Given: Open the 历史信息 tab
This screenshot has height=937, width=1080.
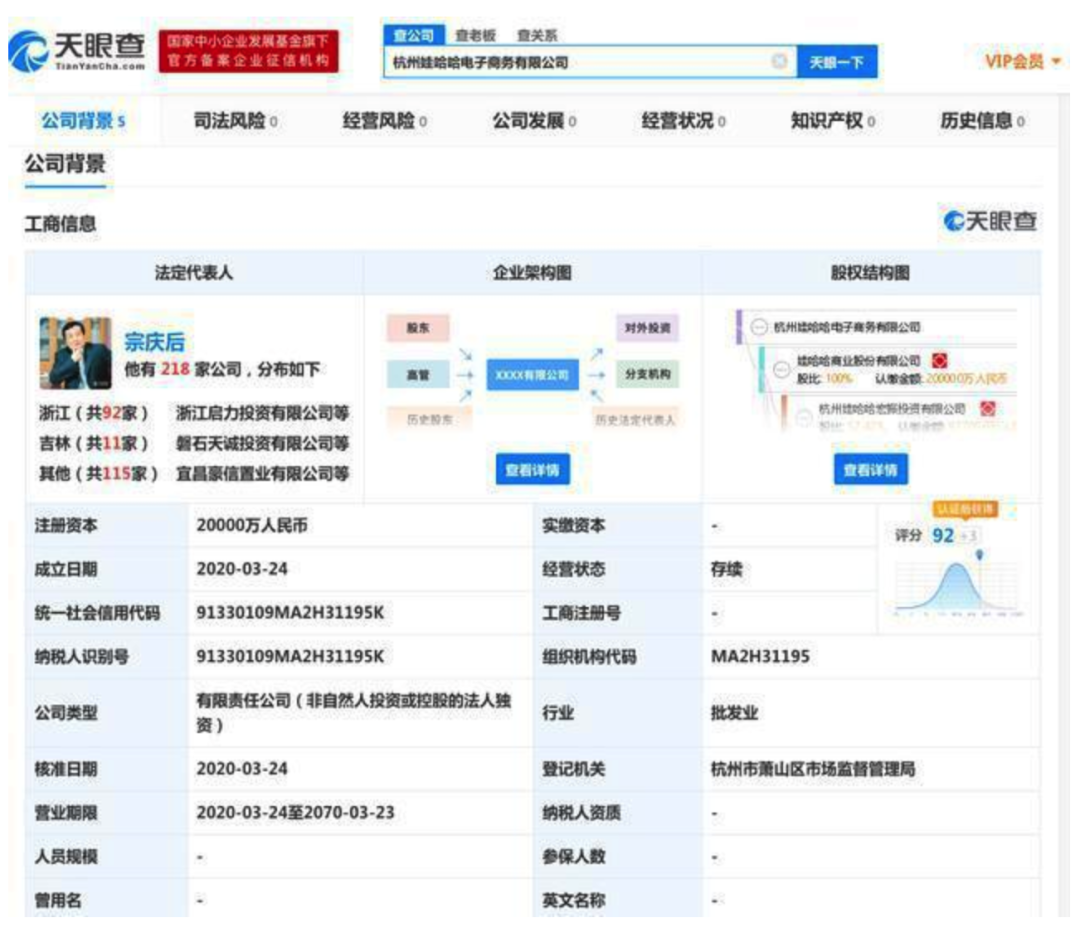Looking at the screenshot, I should click(x=982, y=121).
